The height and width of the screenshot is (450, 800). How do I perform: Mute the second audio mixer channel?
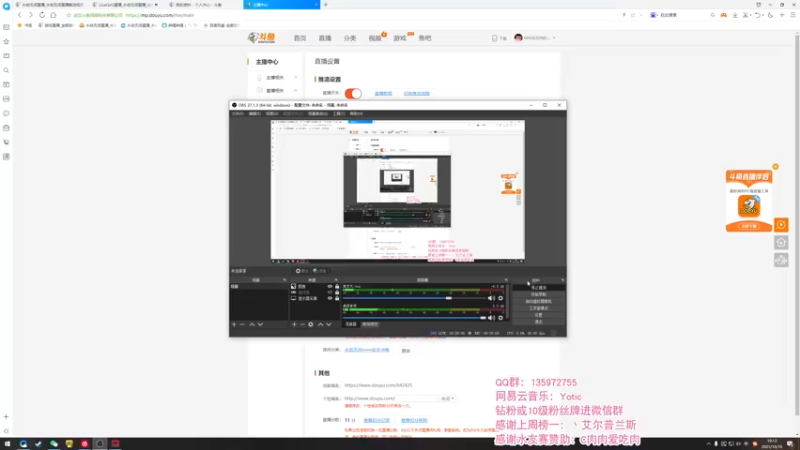pos(491,318)
